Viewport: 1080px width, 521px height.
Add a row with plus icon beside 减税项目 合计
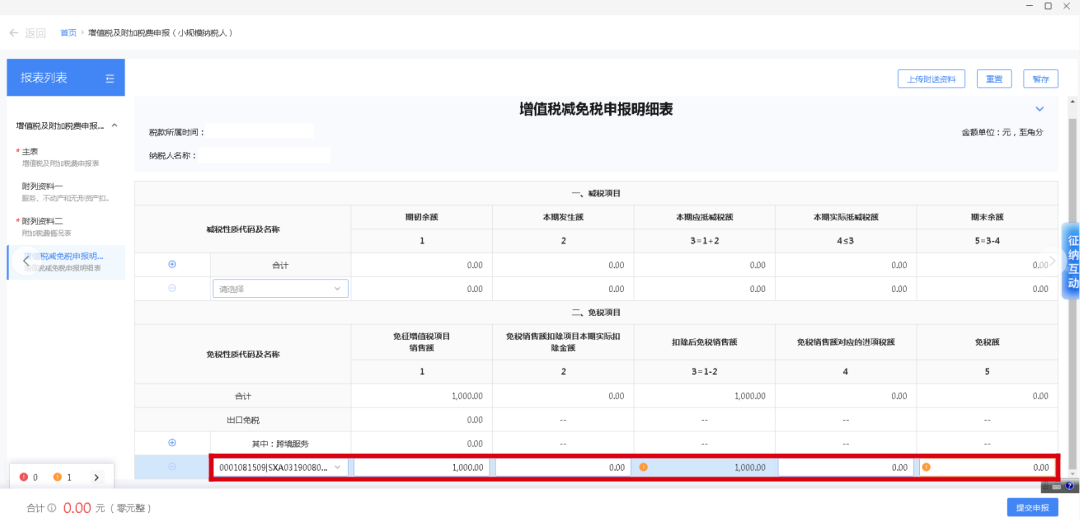click(172, 264)
